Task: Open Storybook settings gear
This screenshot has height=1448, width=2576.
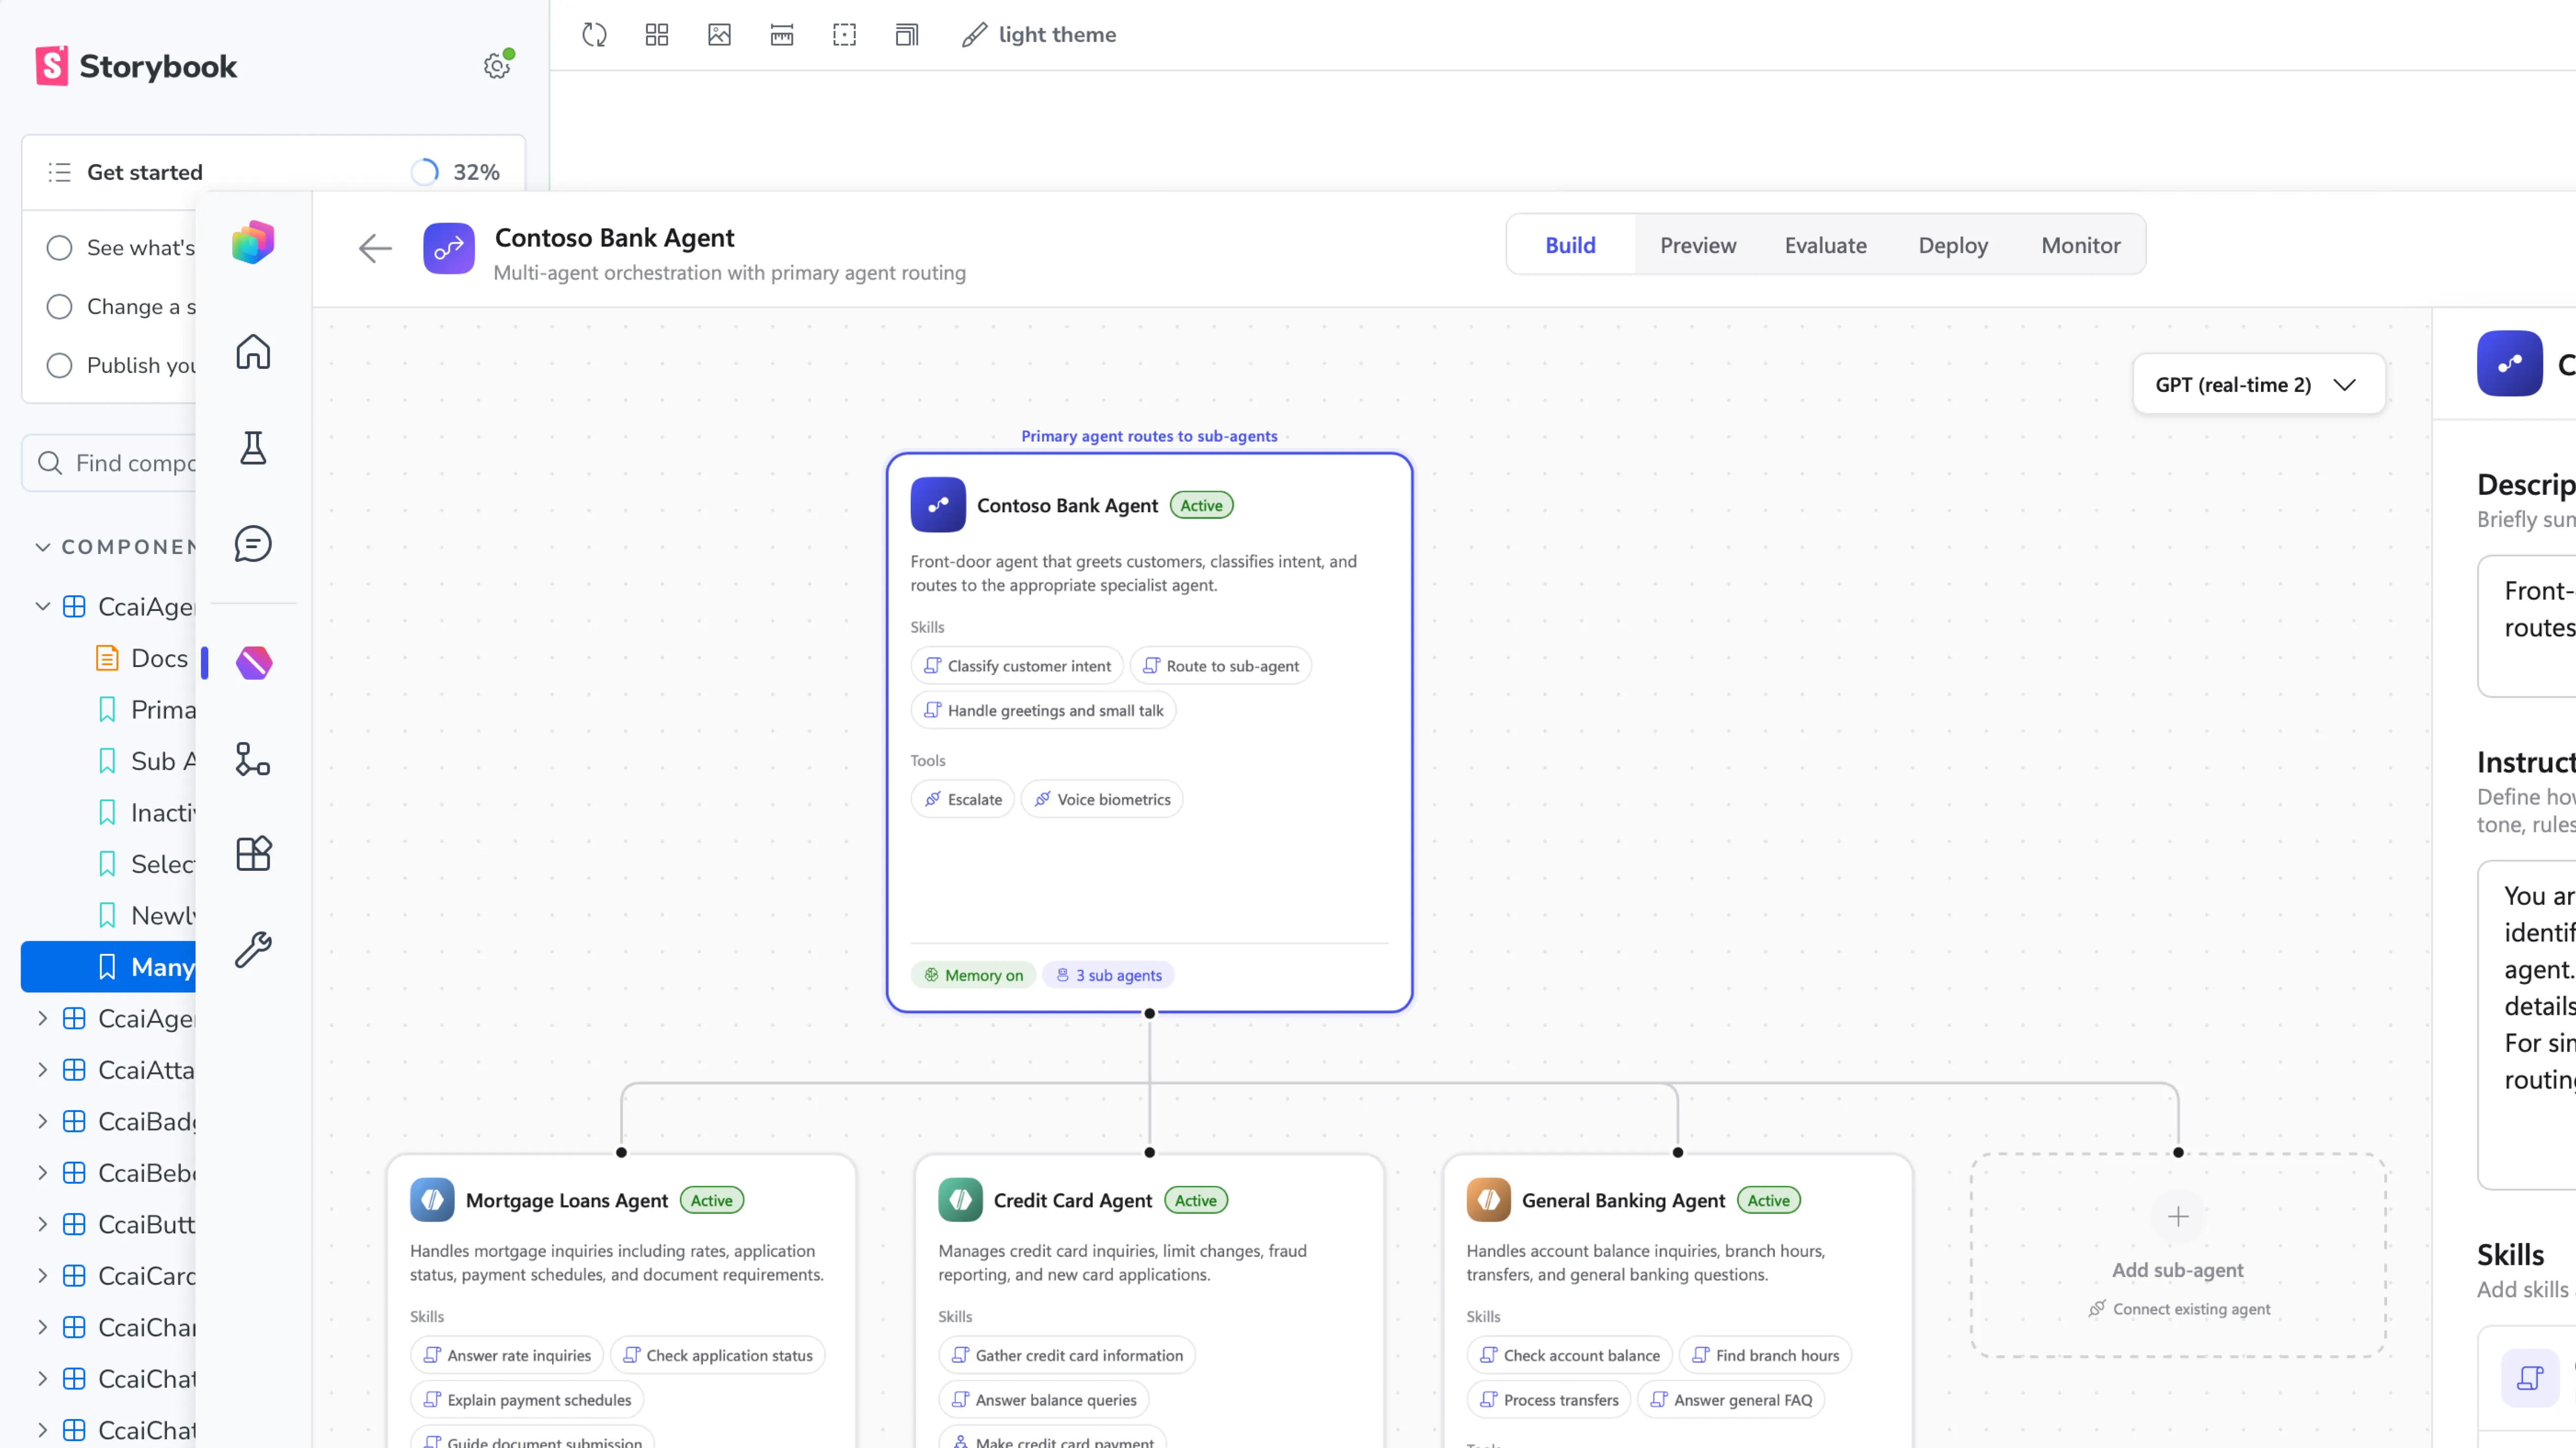Action: click(x=497, y=66)
